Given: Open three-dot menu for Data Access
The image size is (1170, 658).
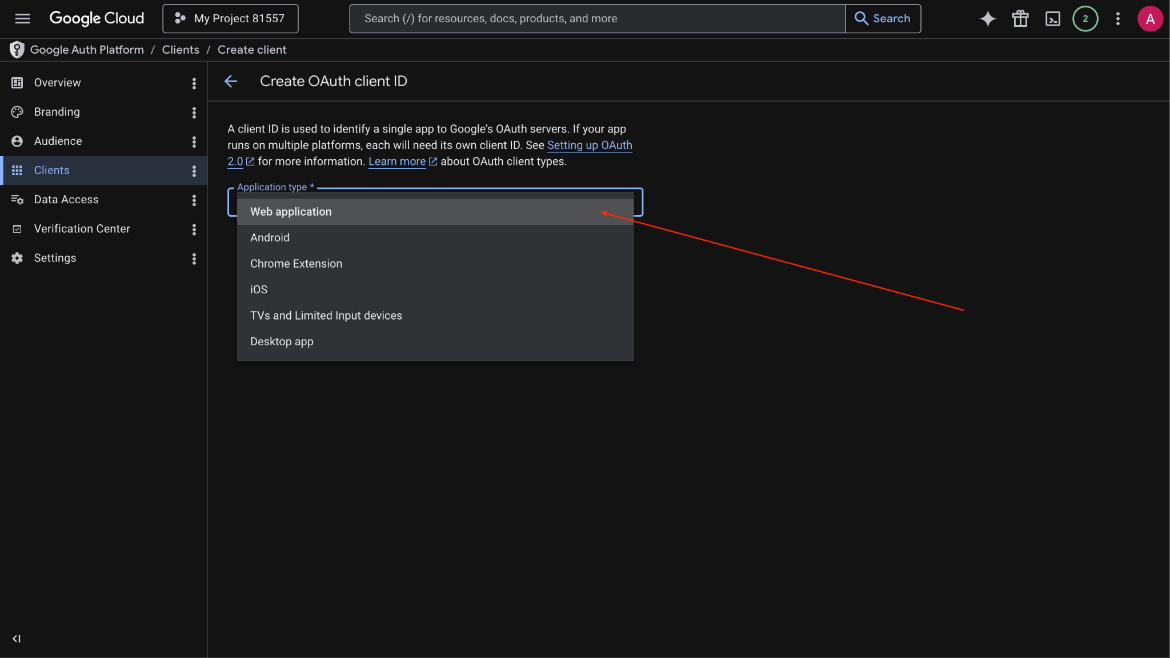Looking at the screenshot, I should click(x=194, y=200).
